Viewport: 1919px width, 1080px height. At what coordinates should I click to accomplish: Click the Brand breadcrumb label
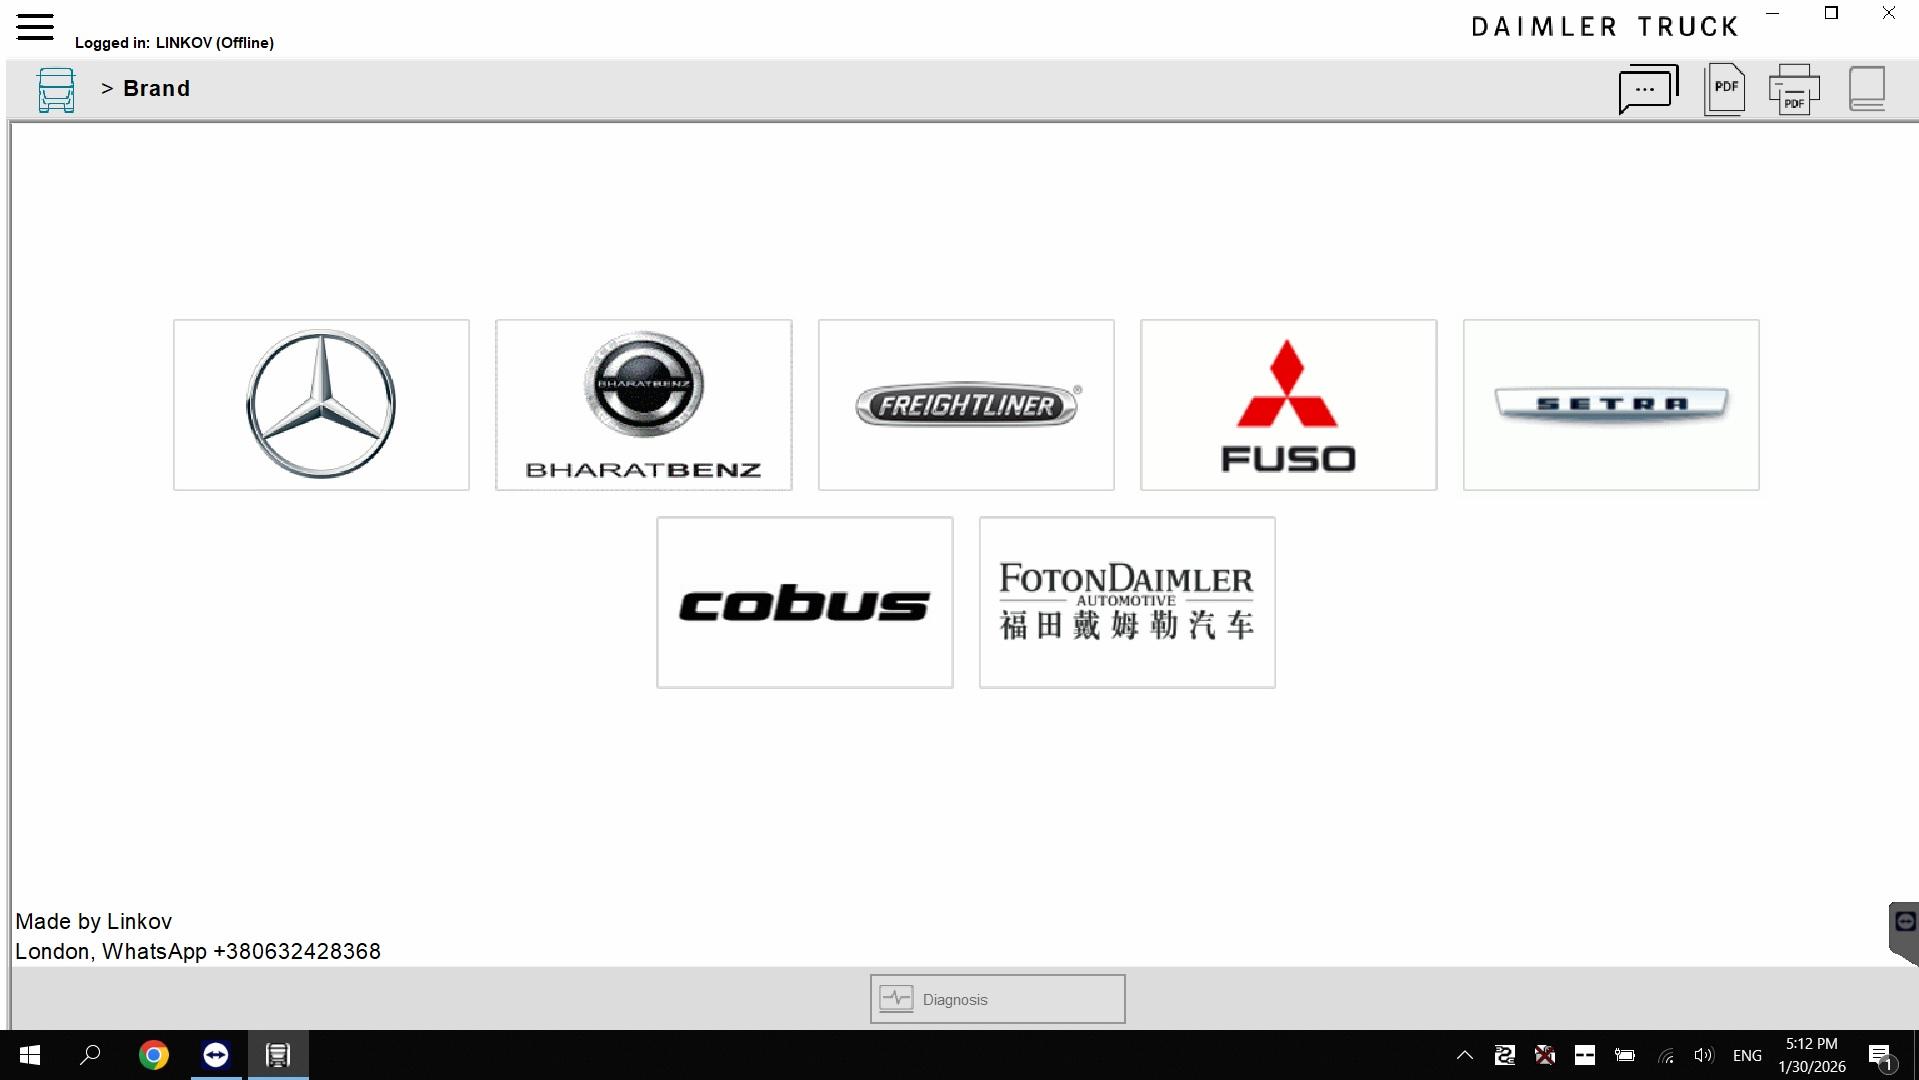tap(156, 88)
